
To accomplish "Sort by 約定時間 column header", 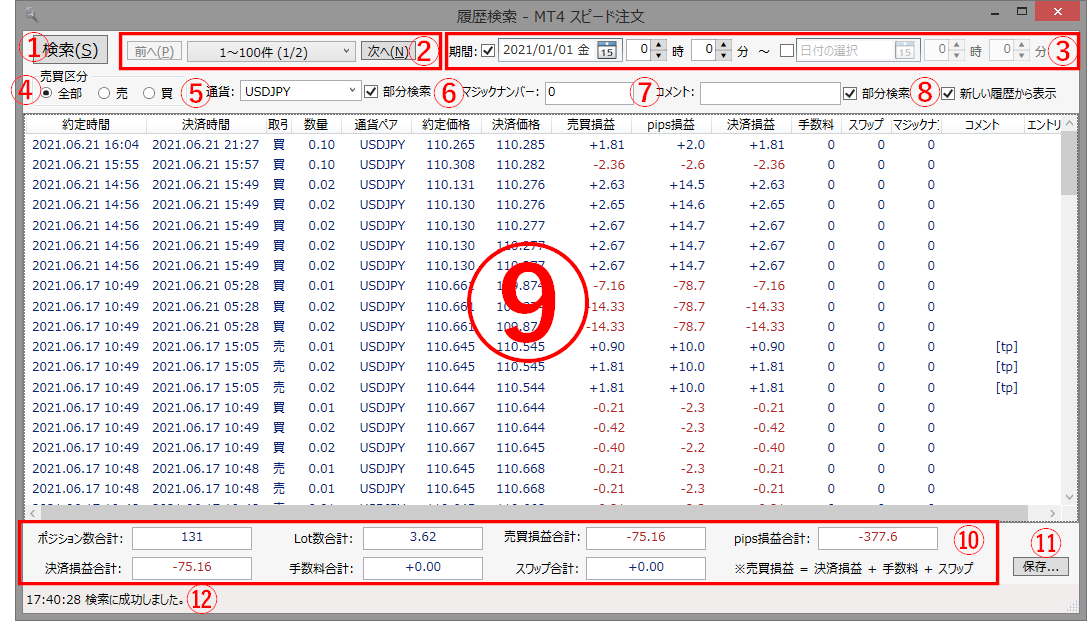I will tap(85, 125).
